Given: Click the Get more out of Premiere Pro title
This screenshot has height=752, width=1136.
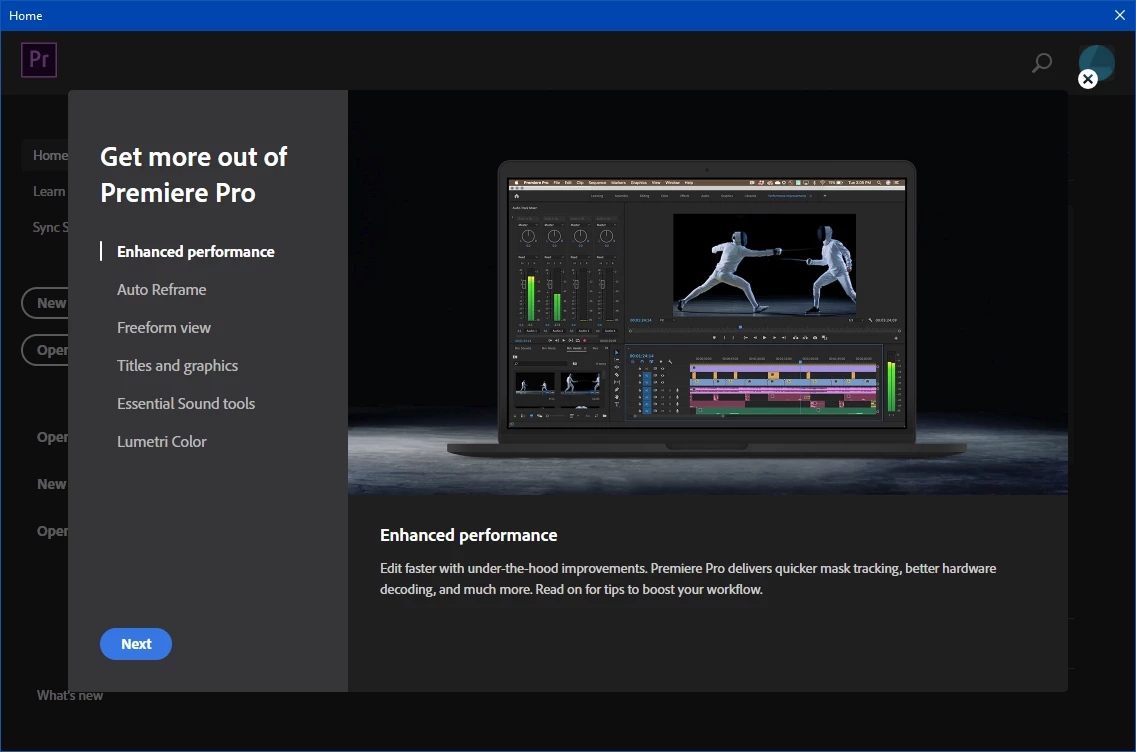Looking at the screenshot, I should click(x=194, y=175).
